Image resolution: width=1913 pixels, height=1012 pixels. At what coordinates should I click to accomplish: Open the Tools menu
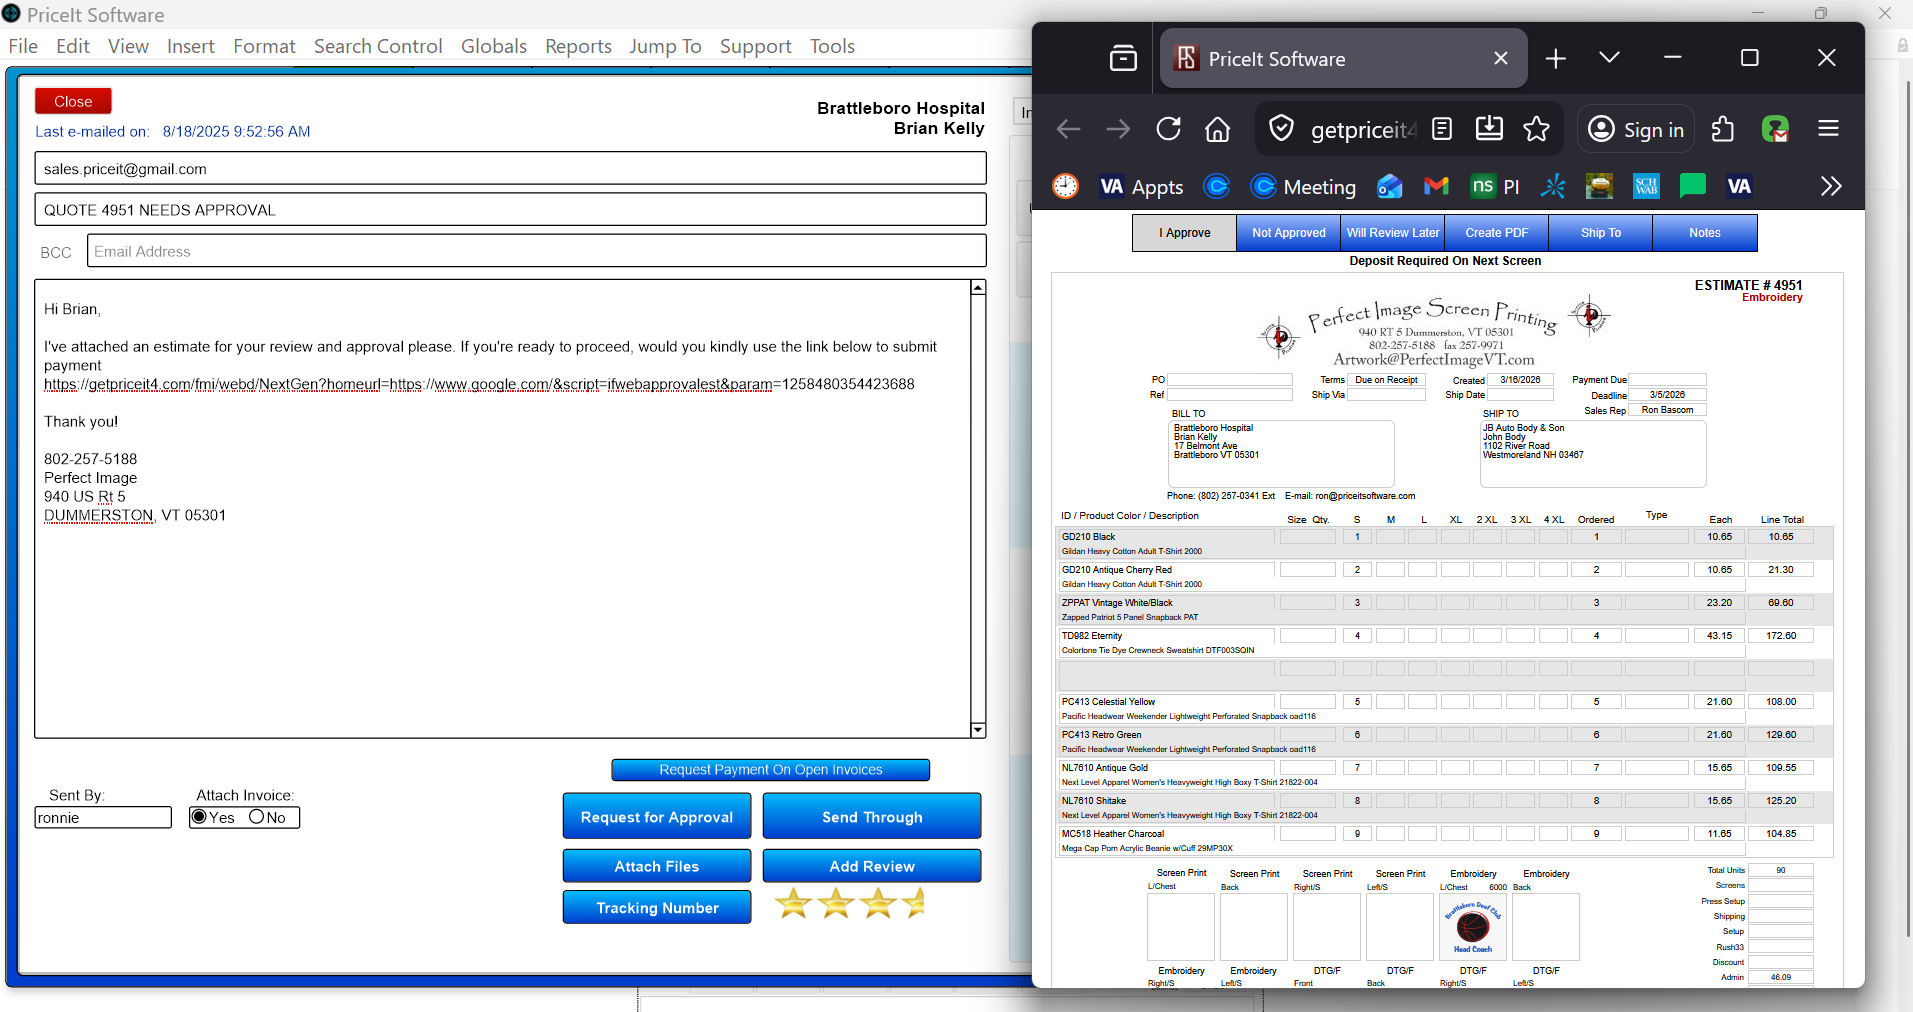point(832,46)
